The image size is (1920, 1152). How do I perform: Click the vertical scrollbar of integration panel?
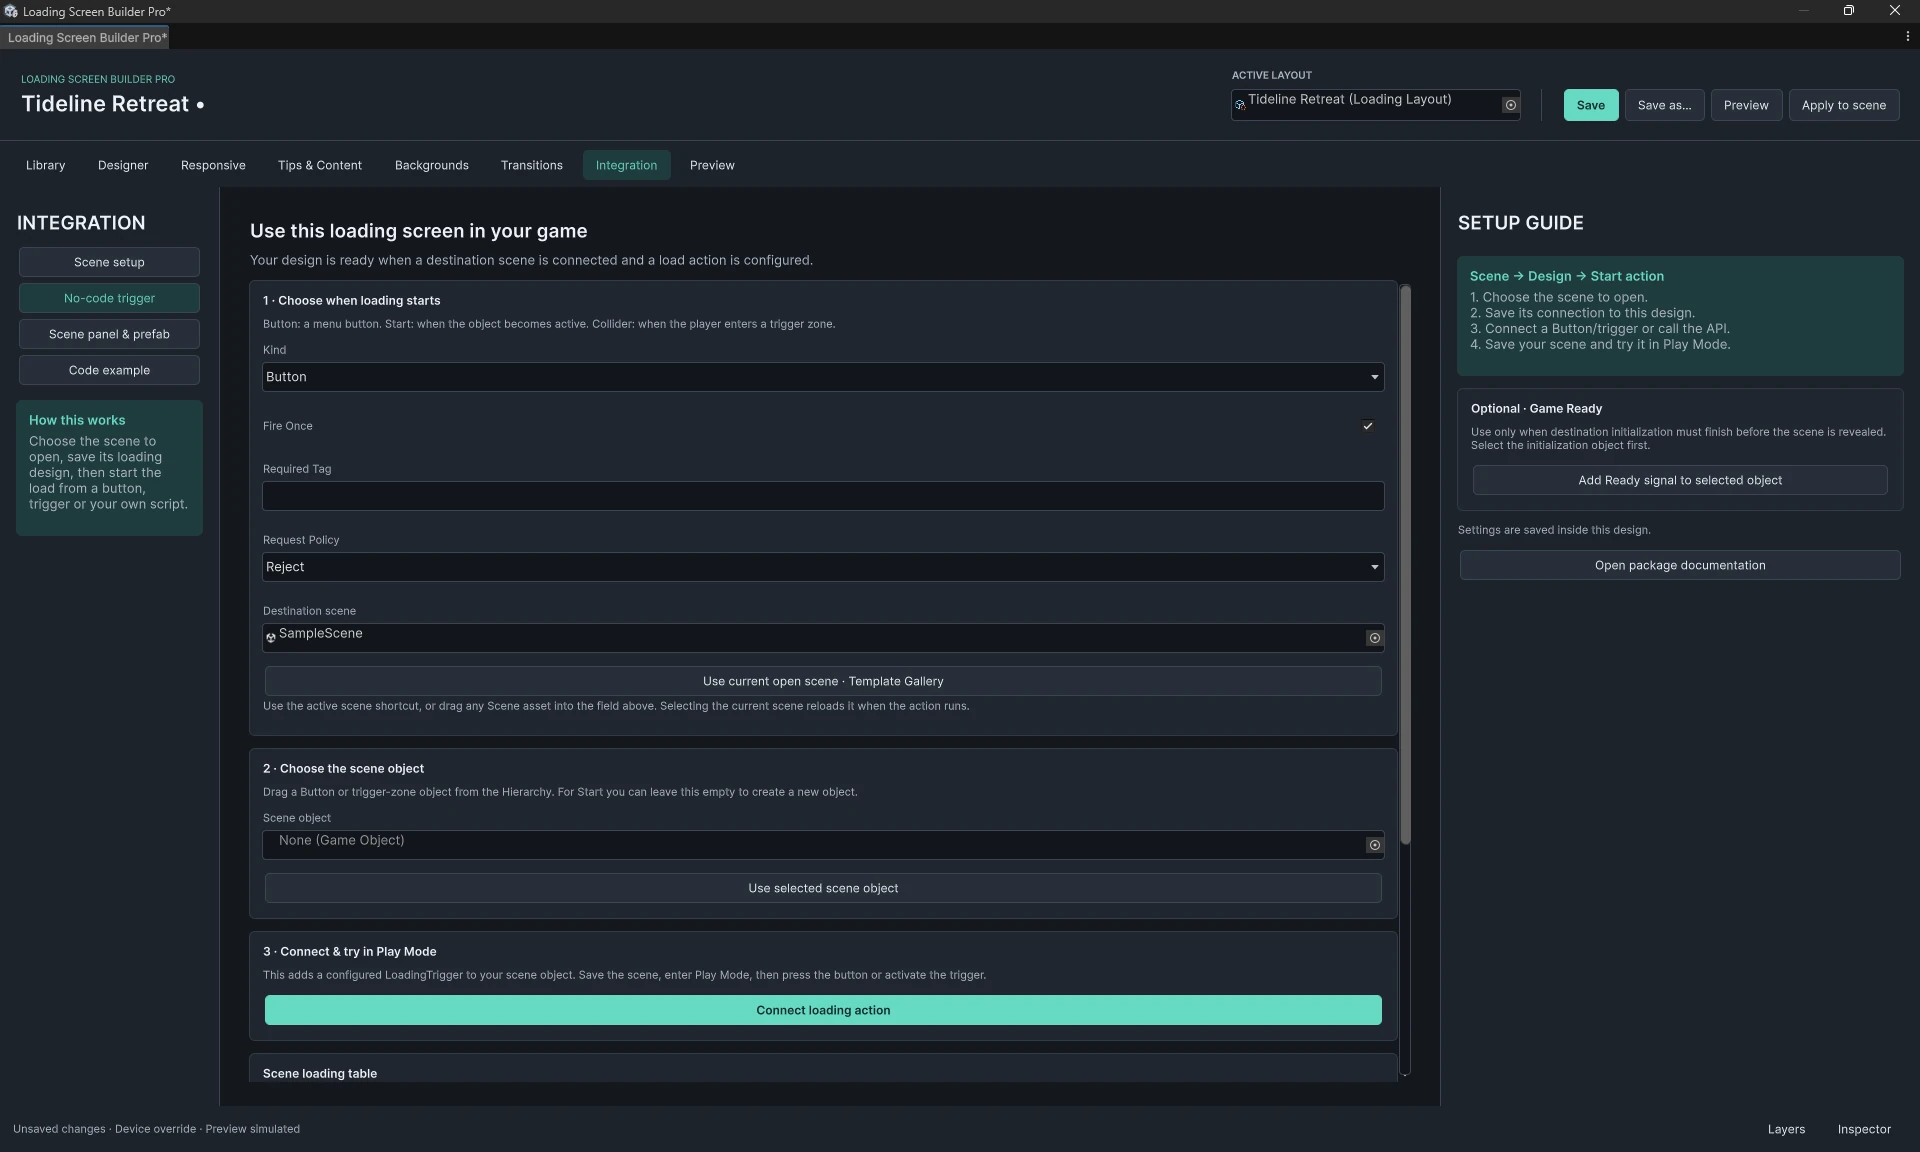click(x=1405, y=565)
